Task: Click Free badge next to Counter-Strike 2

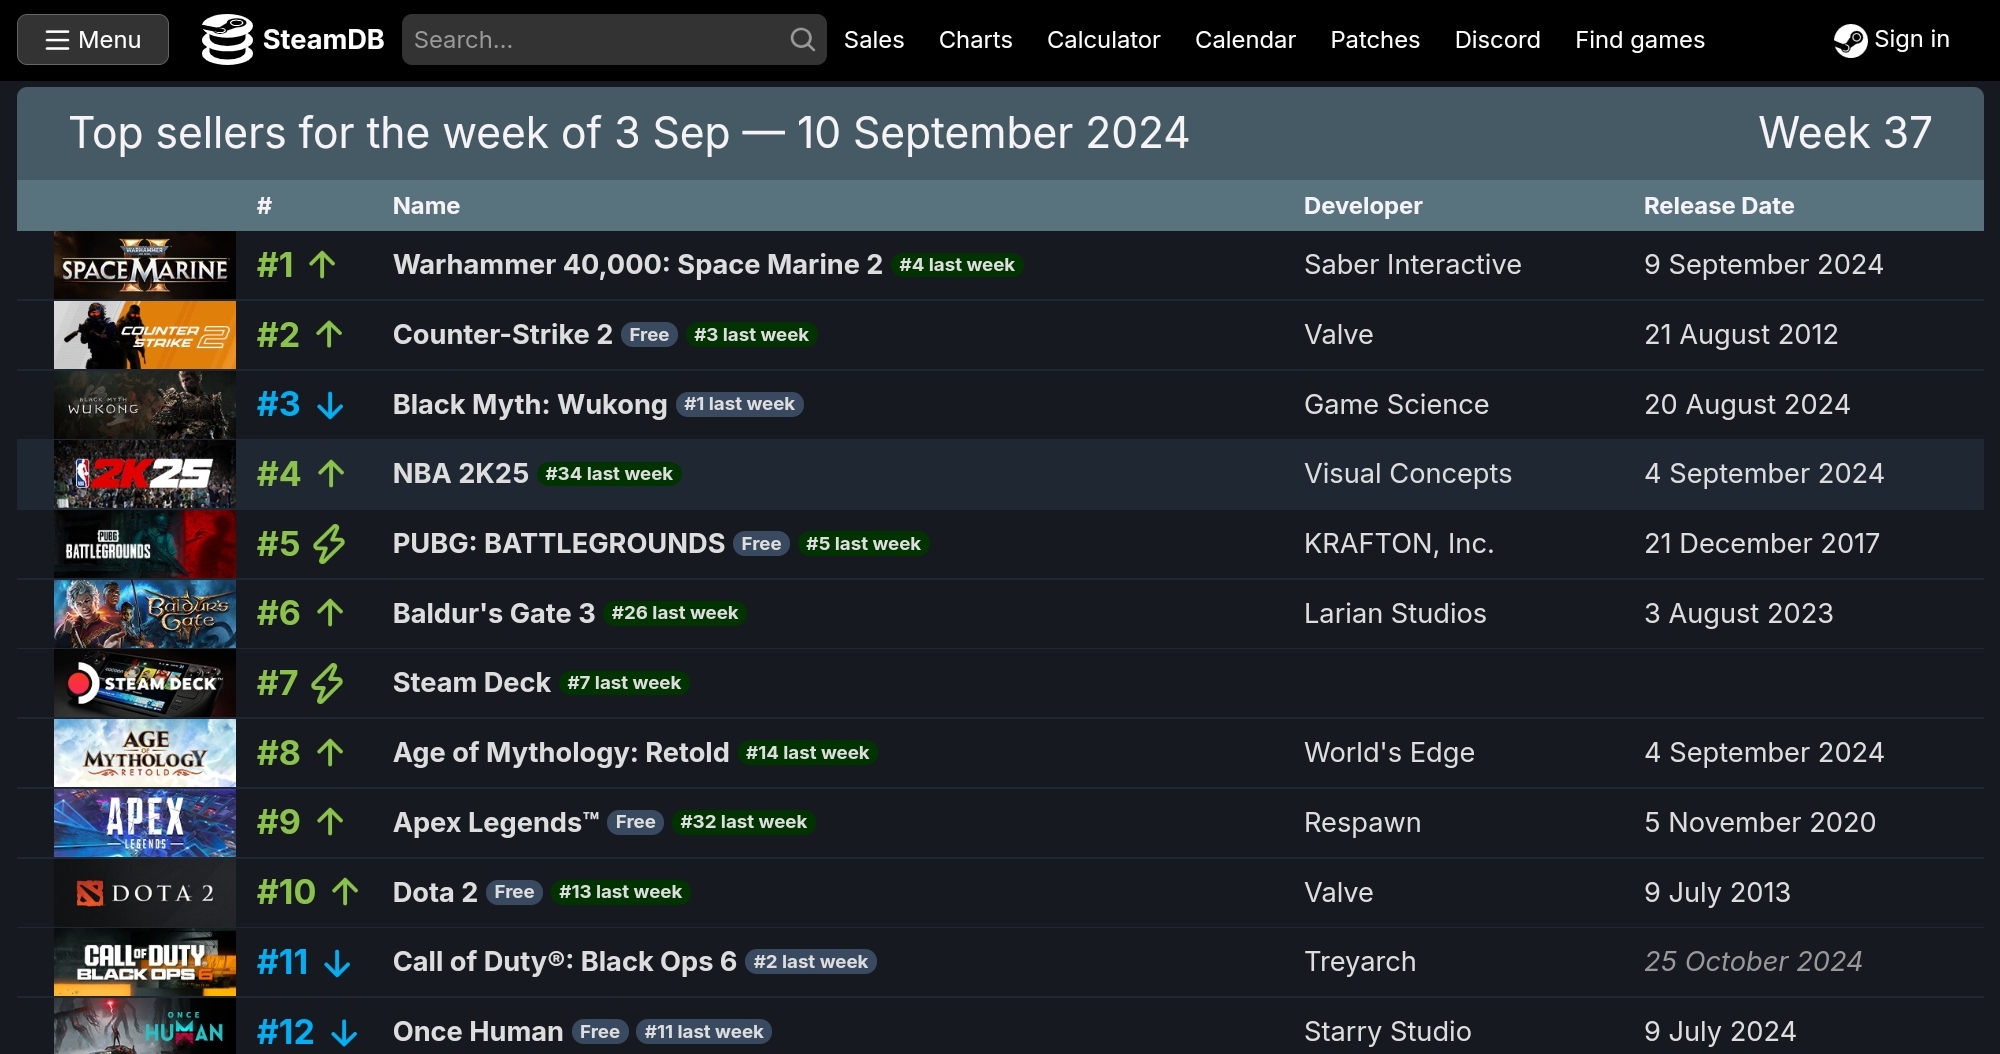Action: (x=649, y=335)
